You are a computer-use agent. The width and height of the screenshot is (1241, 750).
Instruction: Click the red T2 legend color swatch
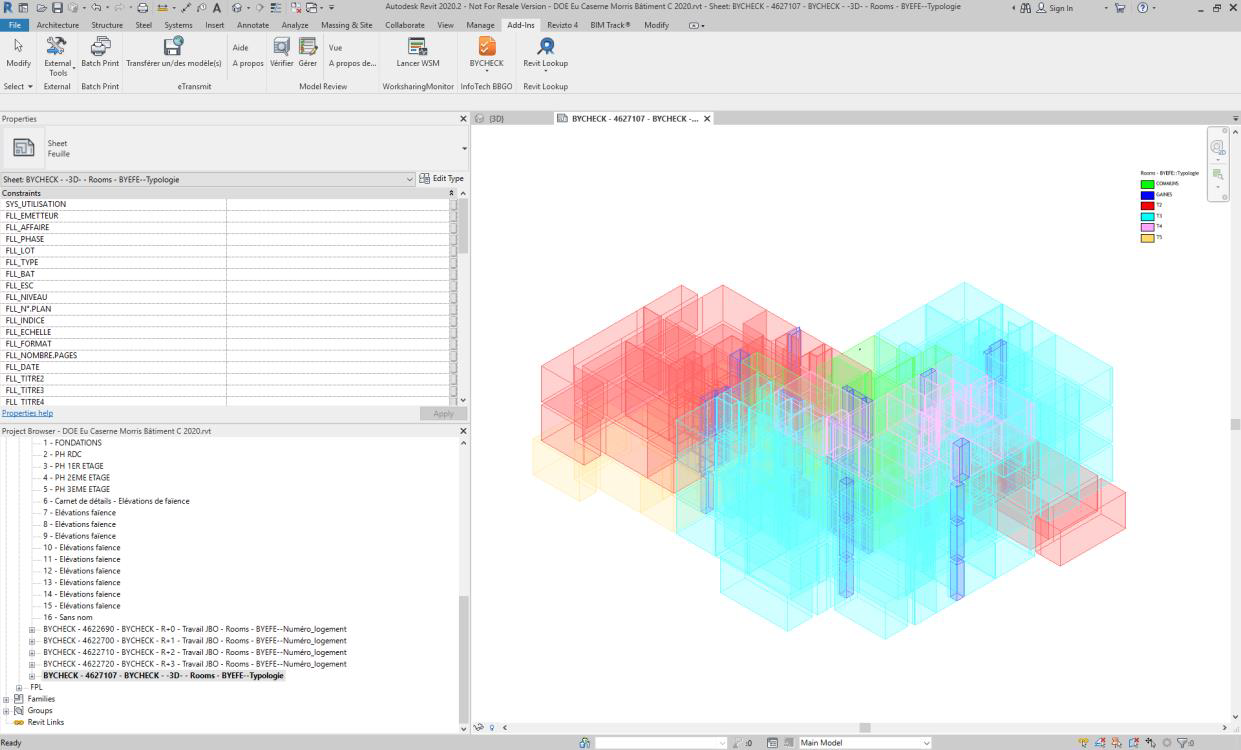click(x=1147, y=205)
